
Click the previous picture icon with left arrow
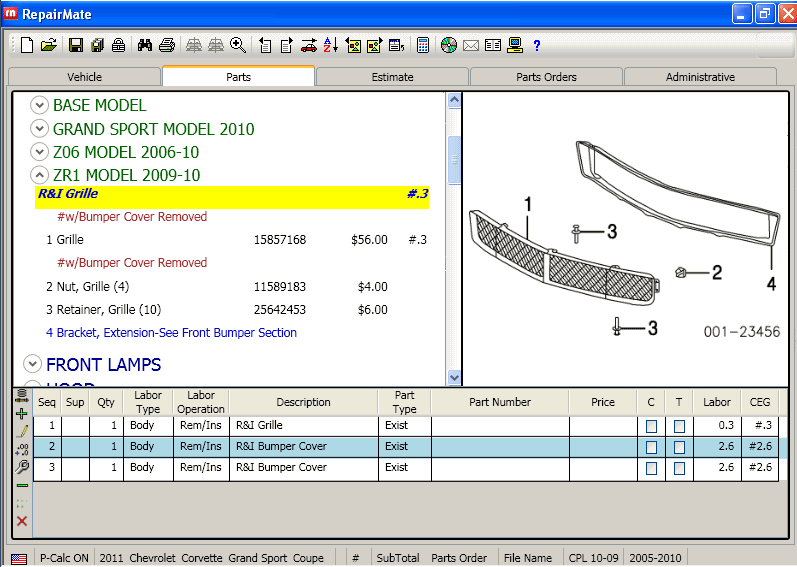(353, 45)
